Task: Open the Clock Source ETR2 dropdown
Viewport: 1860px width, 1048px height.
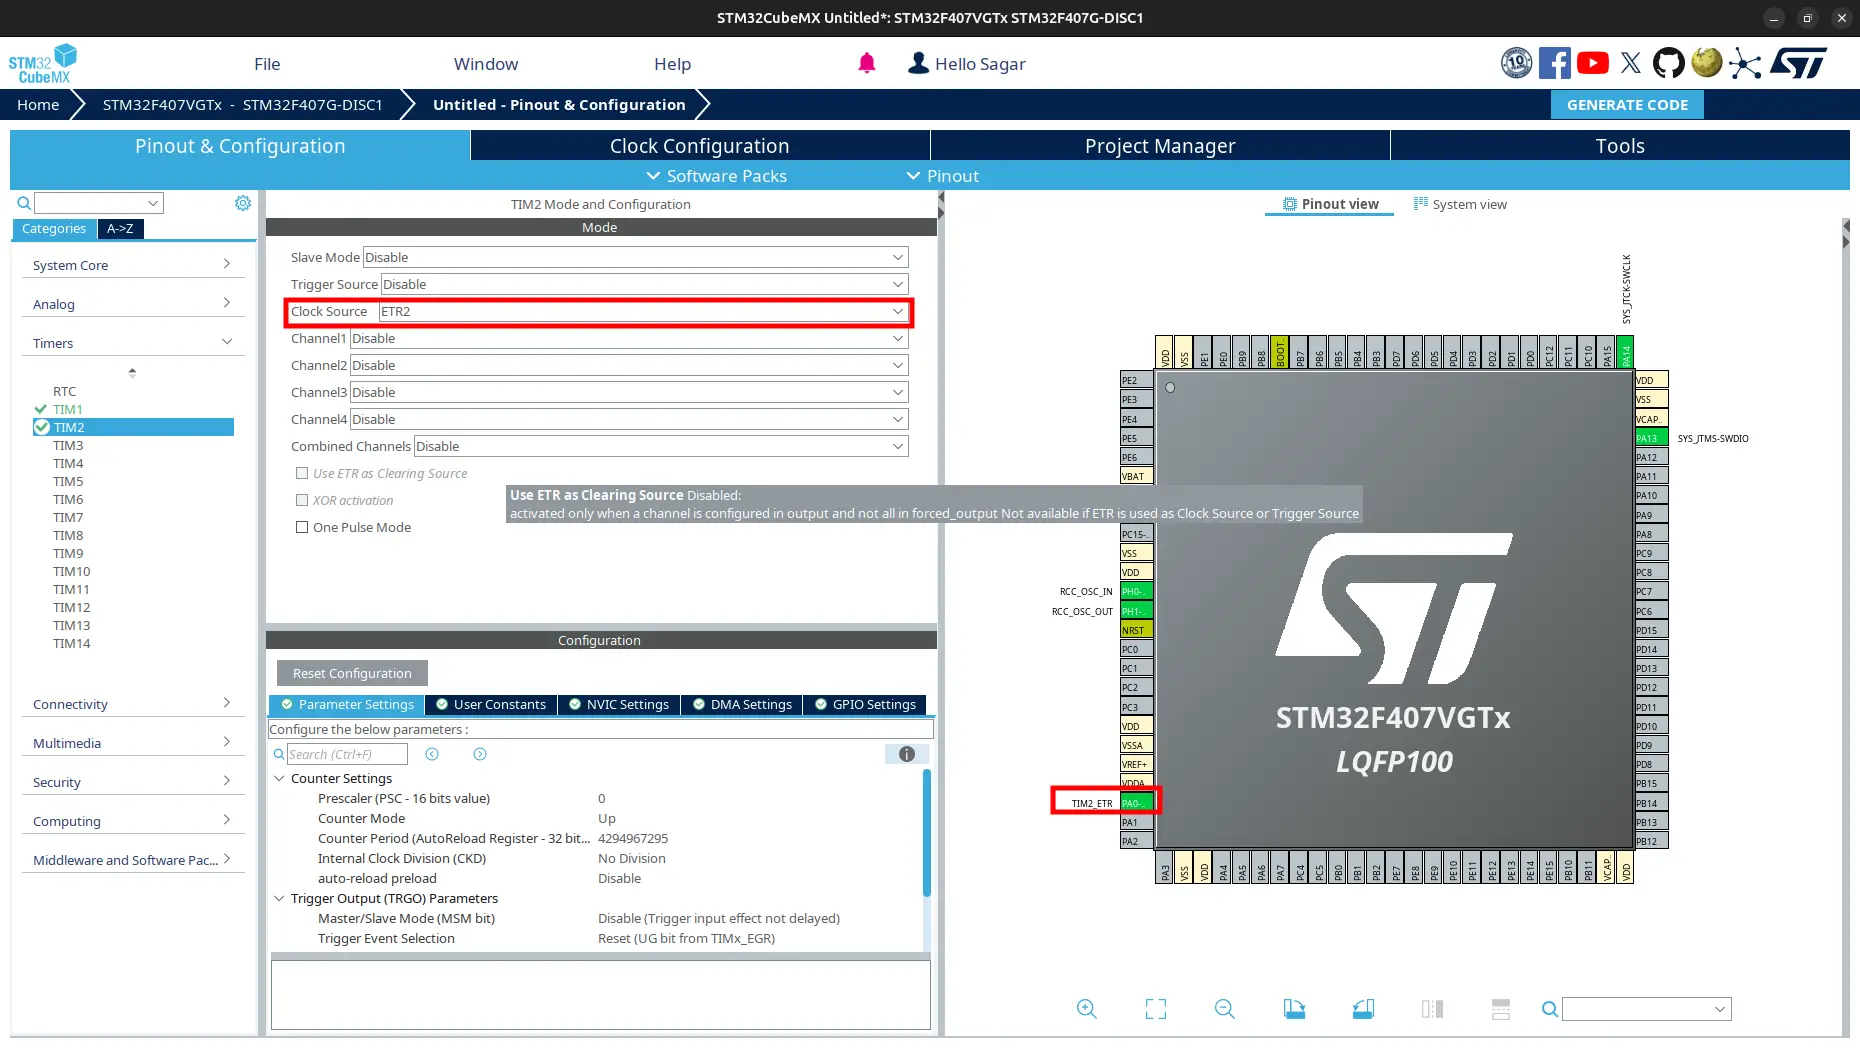Action: click(x=643, y=311)
